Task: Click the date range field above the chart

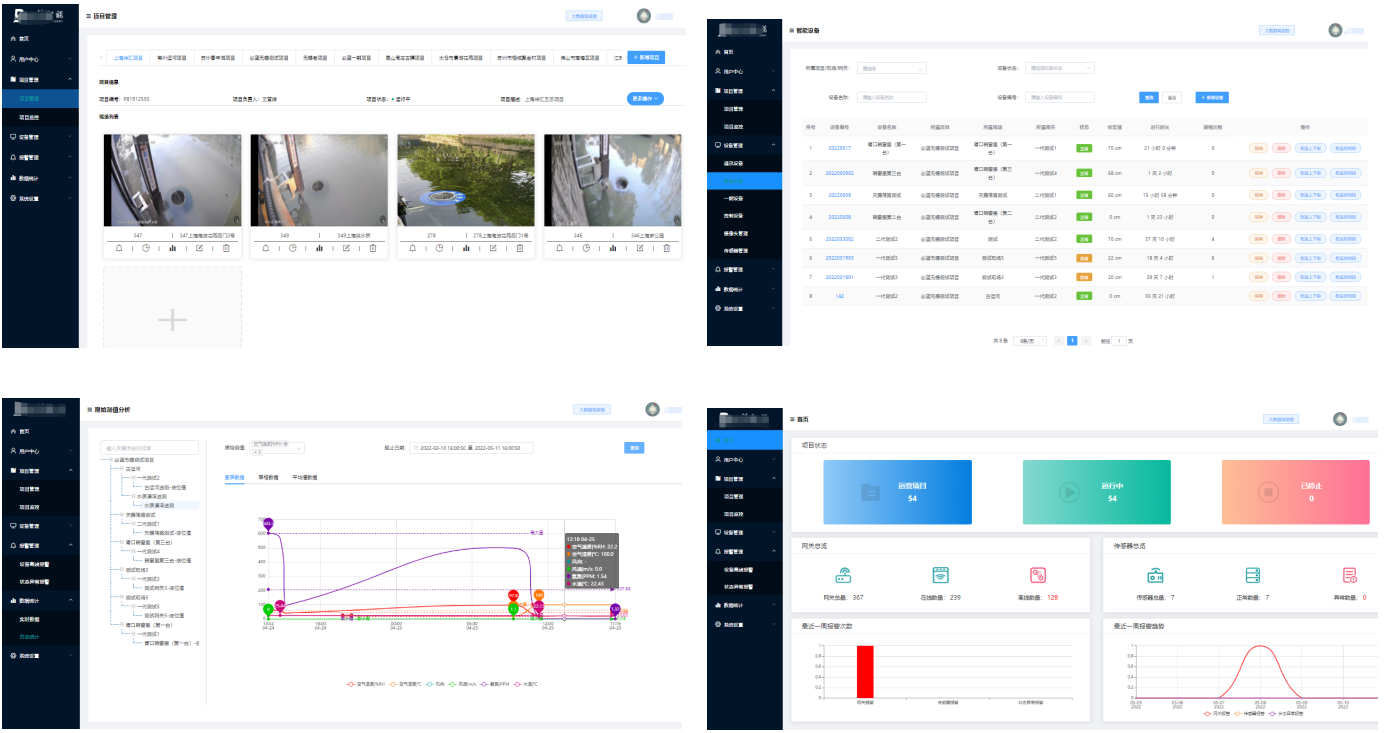Action: 472,448
